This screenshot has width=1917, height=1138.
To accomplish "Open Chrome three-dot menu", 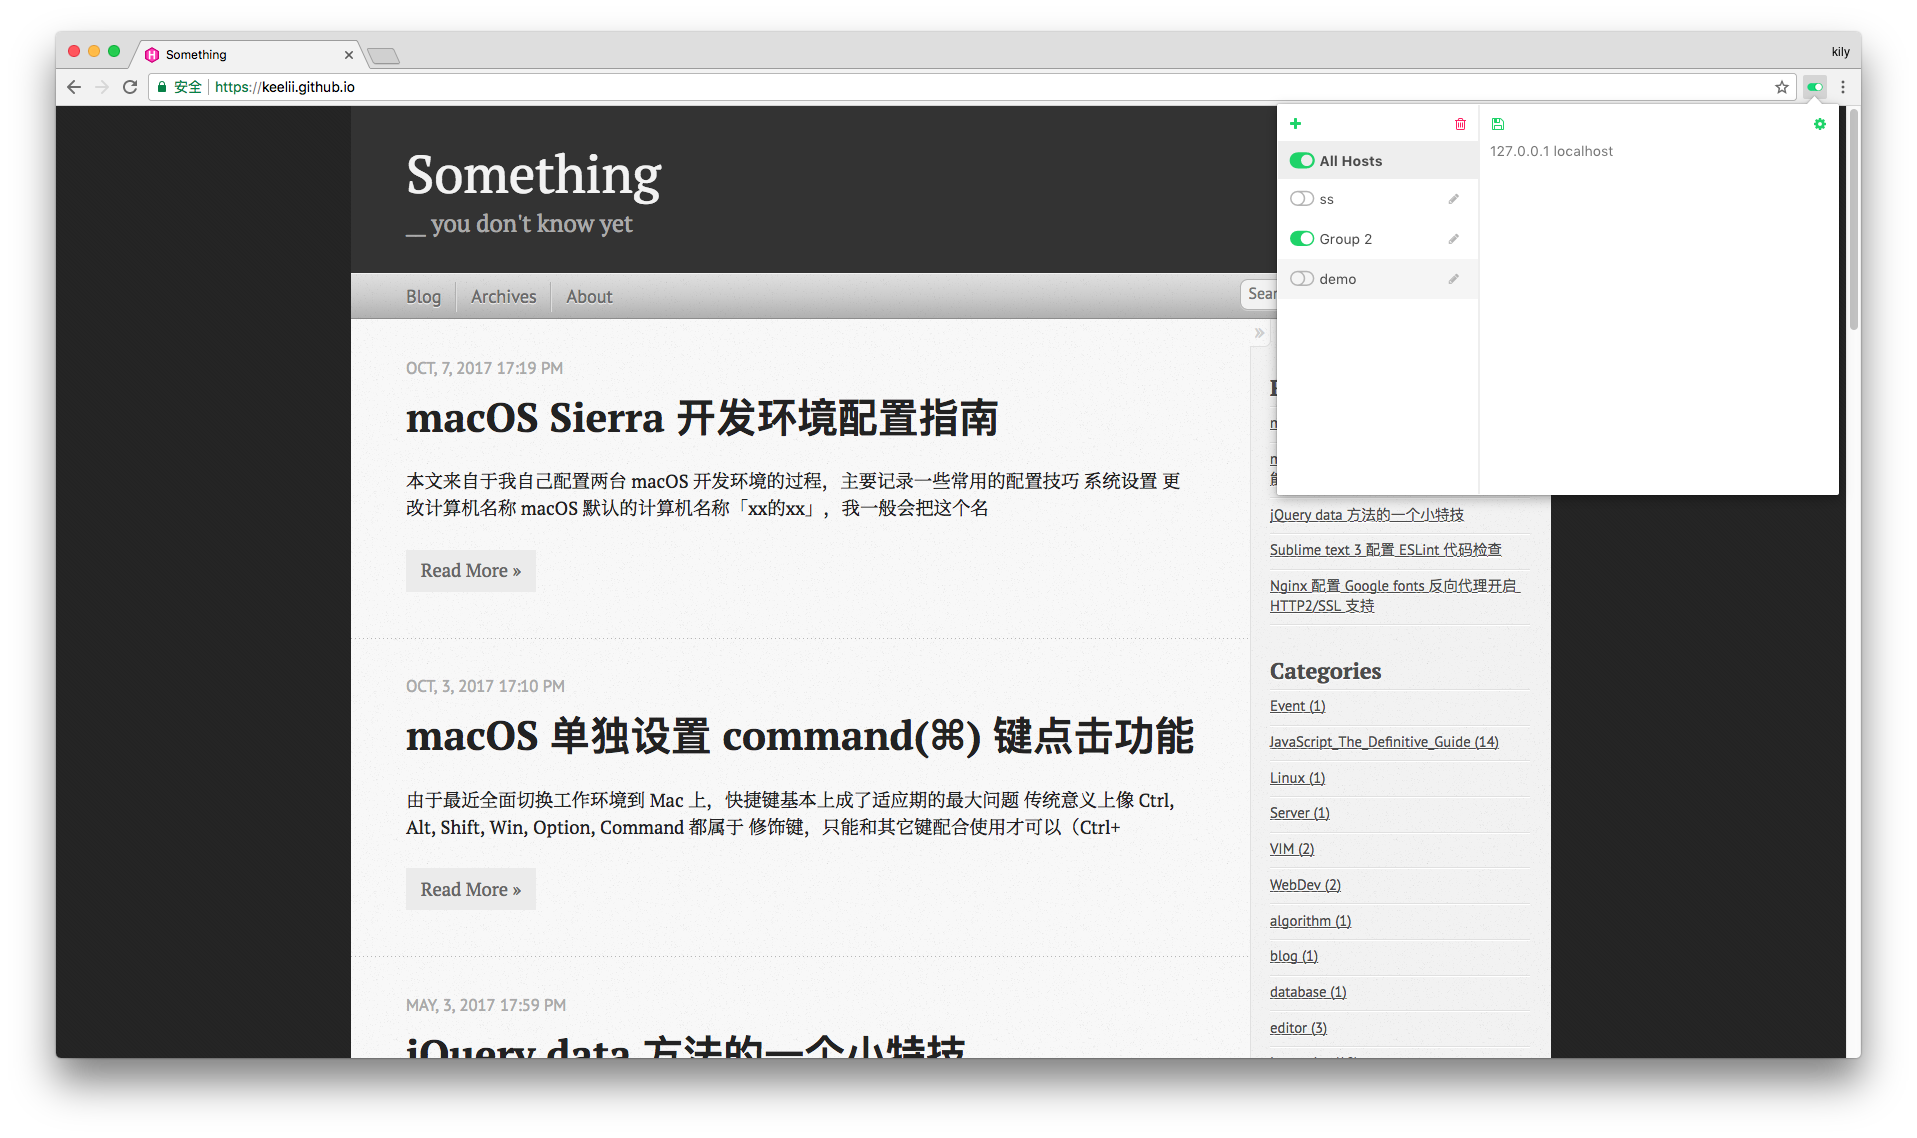I will 1843,87.
